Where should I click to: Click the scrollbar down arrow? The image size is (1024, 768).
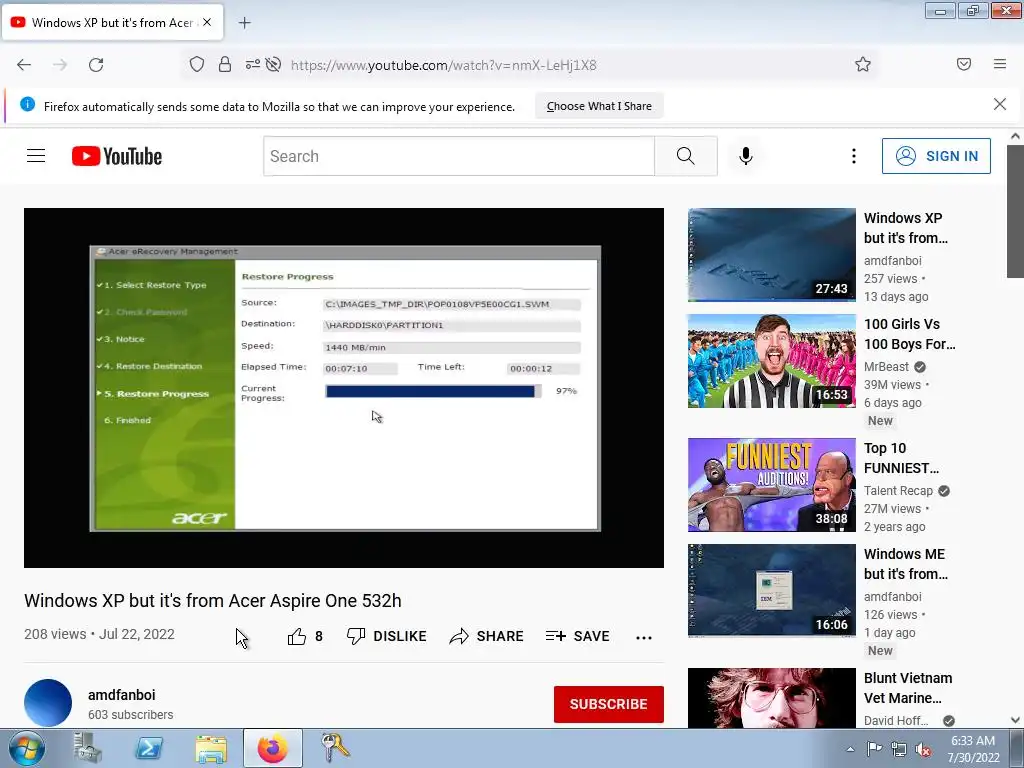pyautogui.click(x=1015, y=720)
